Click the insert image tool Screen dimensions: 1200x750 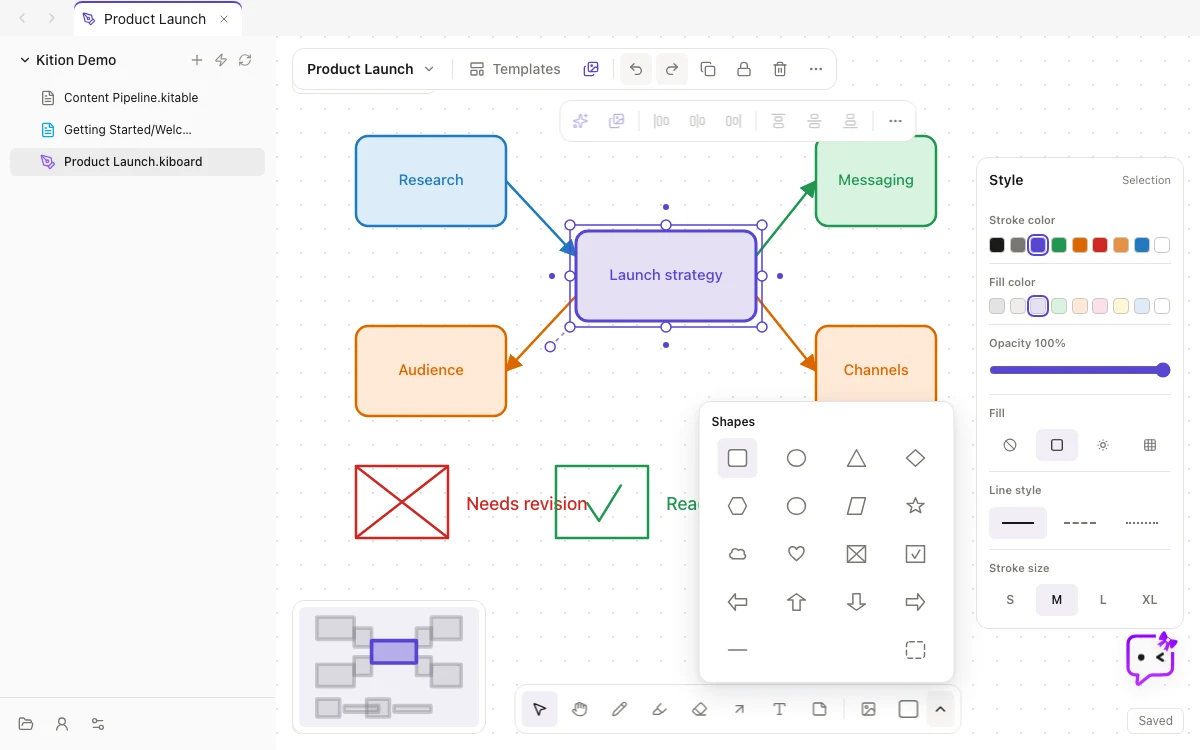click(869, 709)
